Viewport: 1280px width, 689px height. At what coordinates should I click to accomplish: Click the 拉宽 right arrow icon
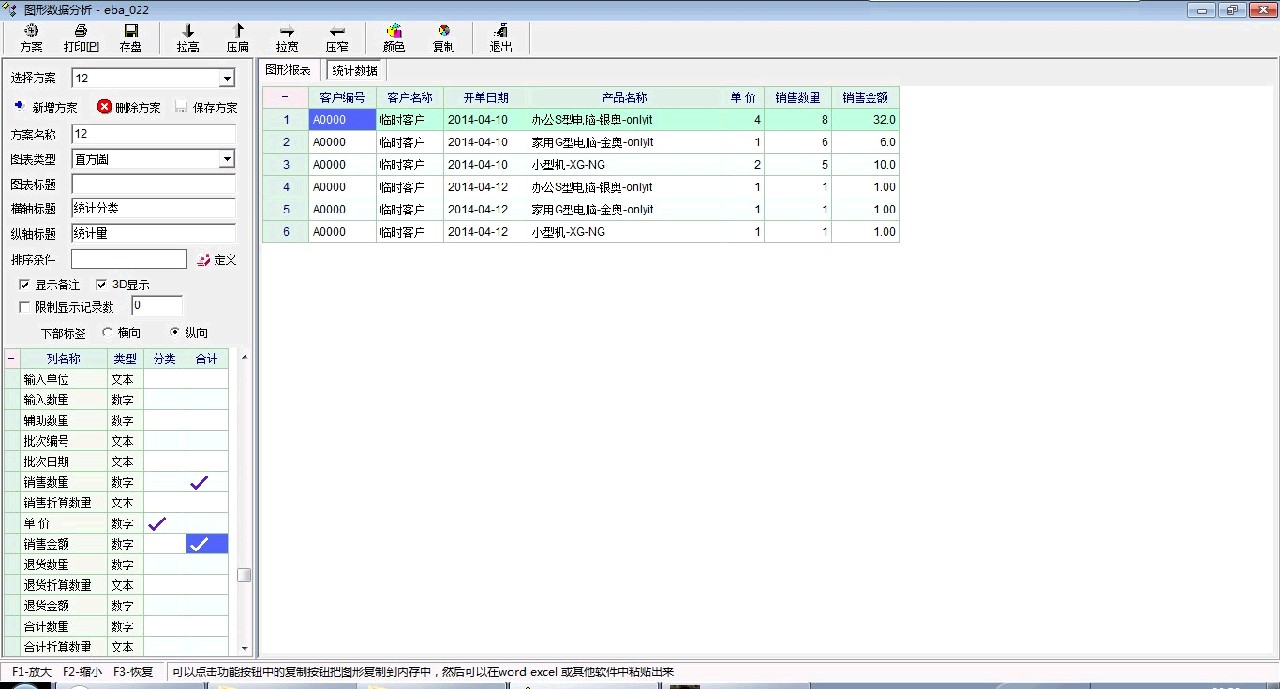[x=287, y=31]
